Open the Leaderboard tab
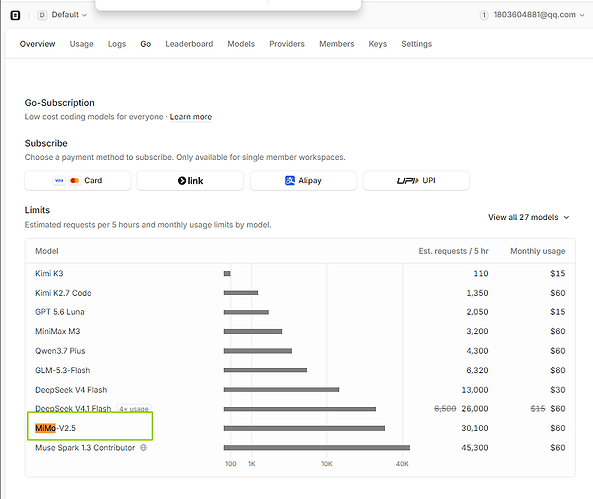Screen dimensions: 593x499 click(x=189, y=44)
